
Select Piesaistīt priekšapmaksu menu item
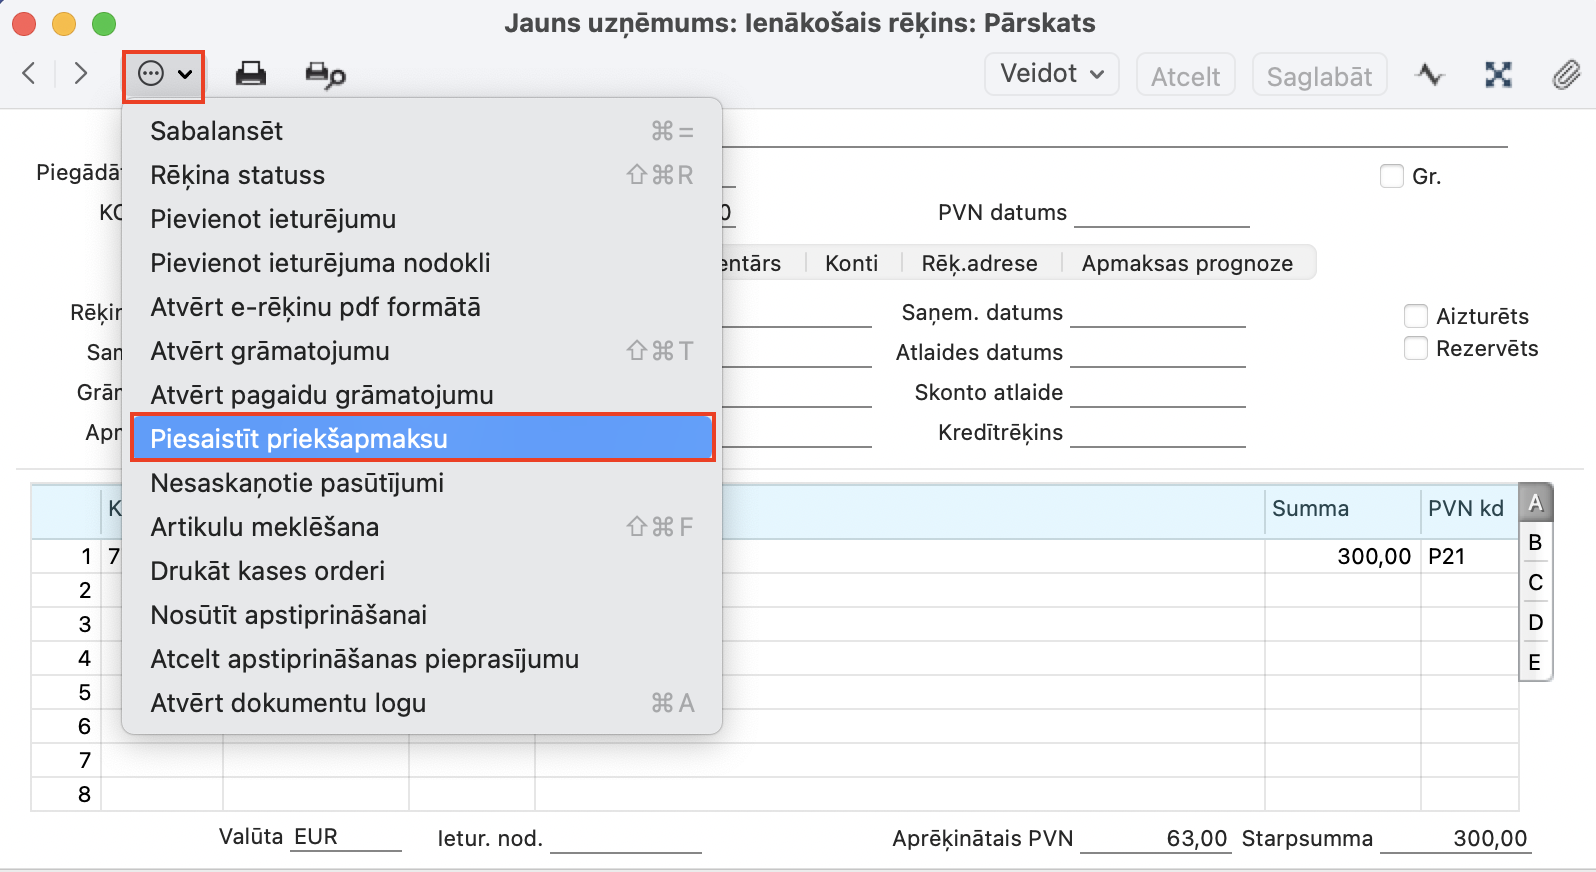[x=422, y=439]
